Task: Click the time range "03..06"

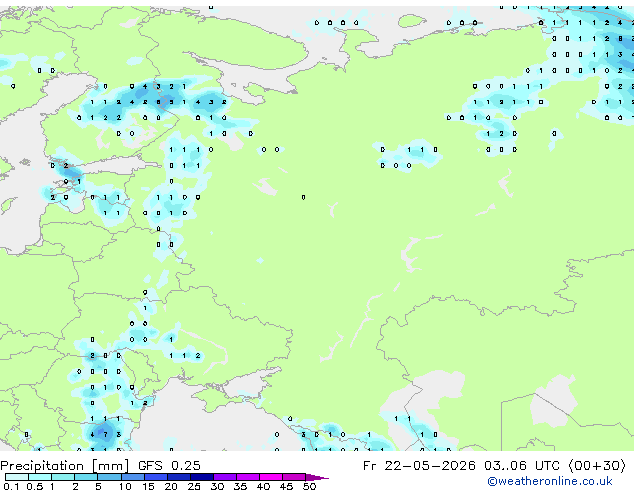Action: point(505,466)
